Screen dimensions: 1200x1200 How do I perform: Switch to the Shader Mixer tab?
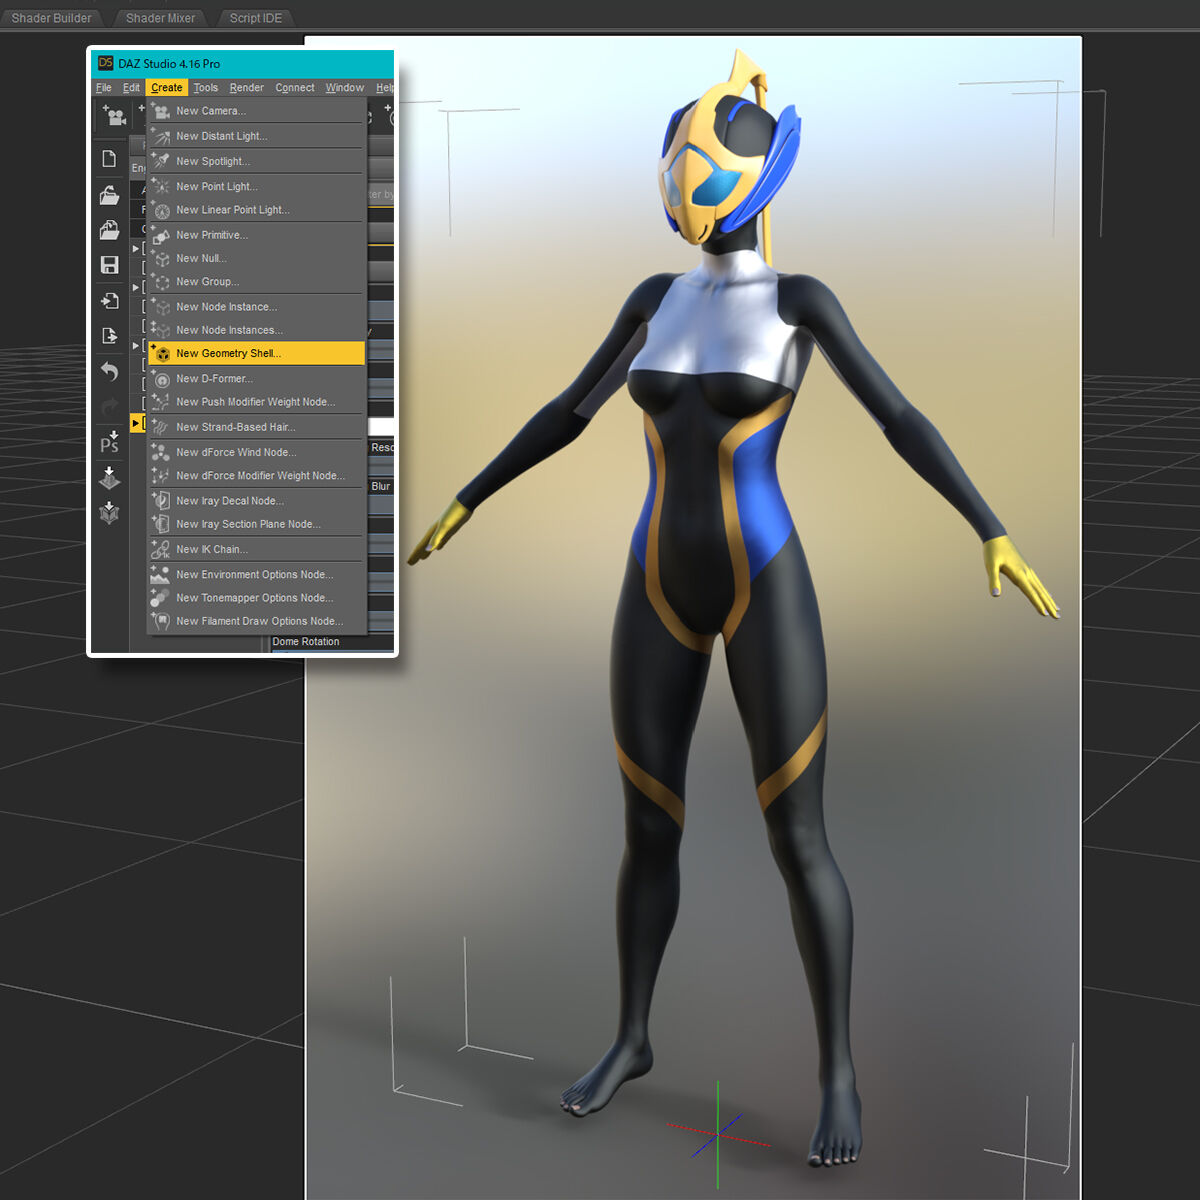(159, 17)
